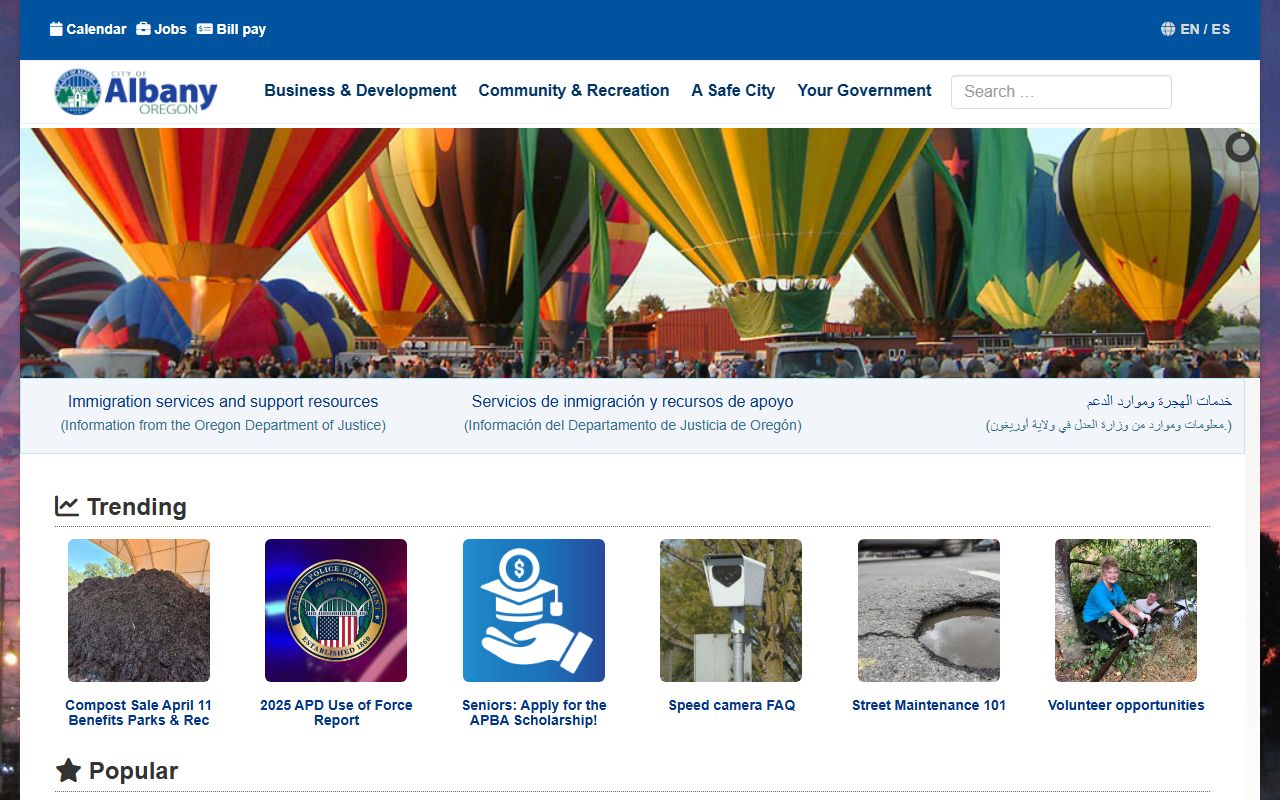The width and height of the screenshot is (1280, 800).
Task: Open the Calendar link
Action: click(x=96, y=29)
